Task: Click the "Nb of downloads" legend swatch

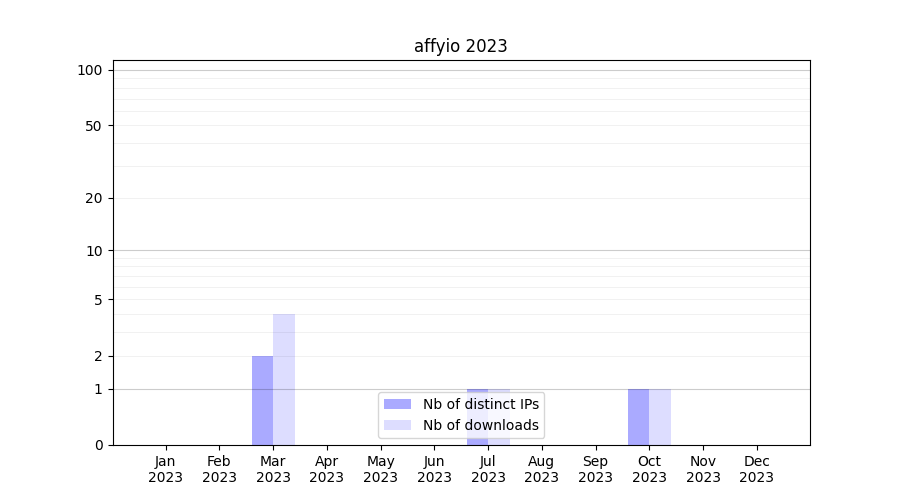Action: pyautogui.click(x=397, y=425)
